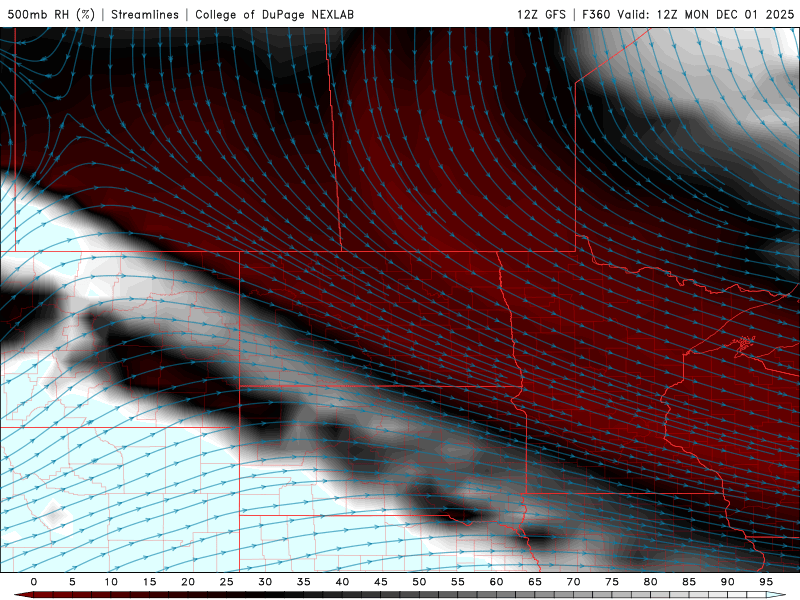Click the color bar label "0"

pyautogui.click(x=34, y=582)
